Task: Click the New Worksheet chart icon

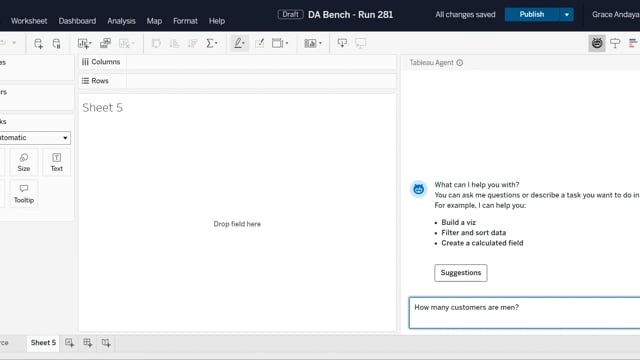Action: 84,43
